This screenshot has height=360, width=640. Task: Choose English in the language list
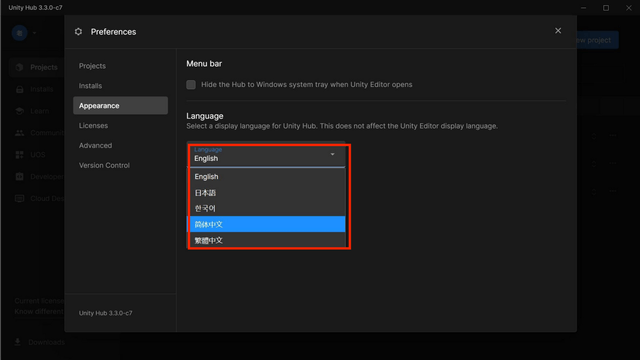coord(266,176)
